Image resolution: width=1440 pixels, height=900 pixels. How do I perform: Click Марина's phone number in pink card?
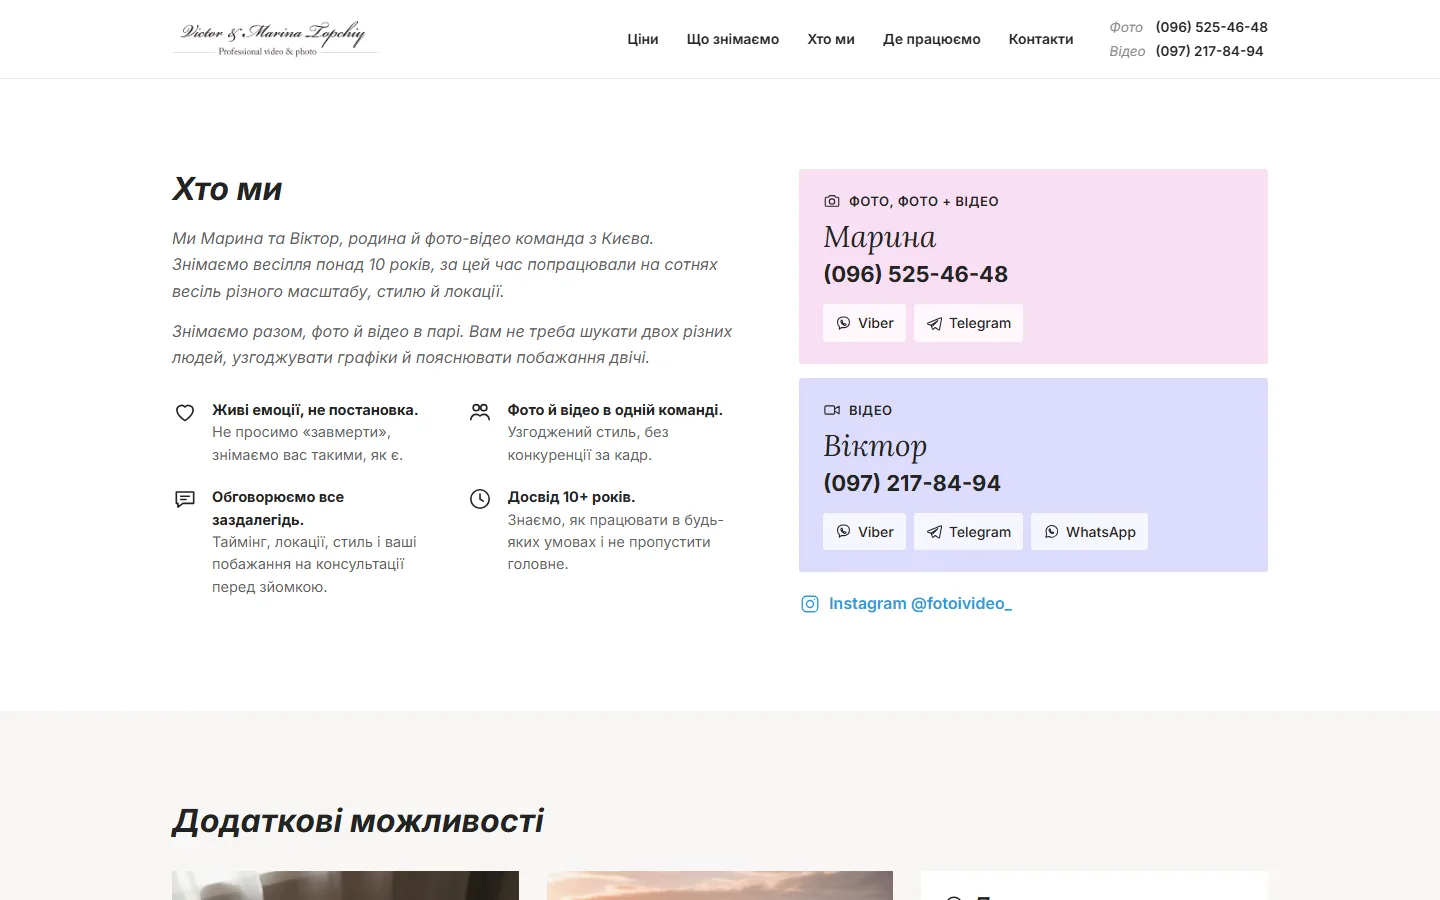916,274
